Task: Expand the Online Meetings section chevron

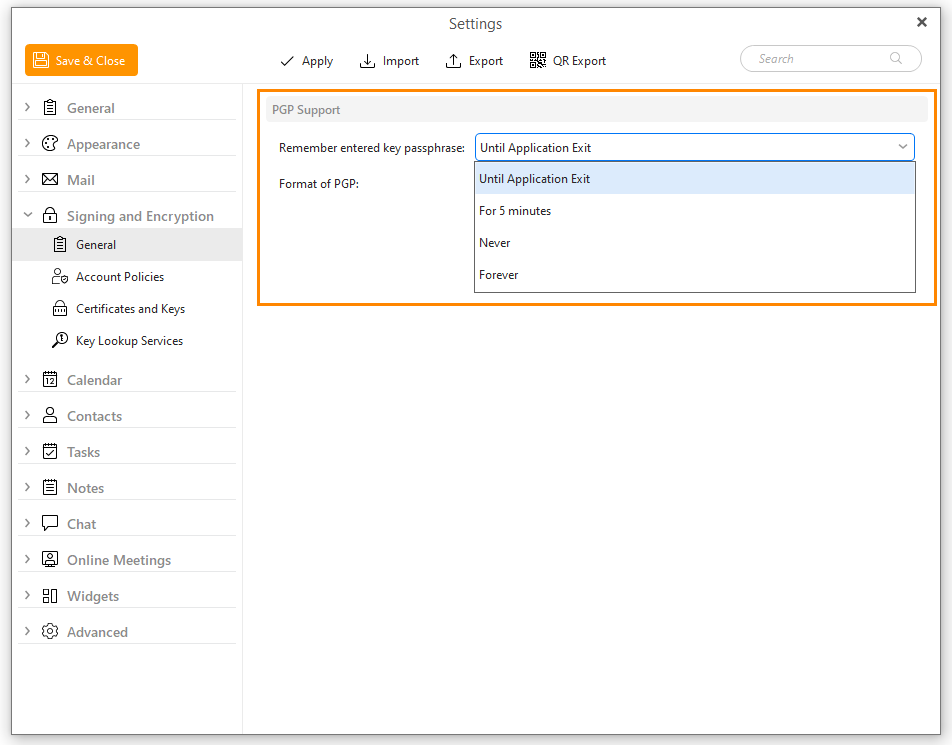Action: coord(27,559)
